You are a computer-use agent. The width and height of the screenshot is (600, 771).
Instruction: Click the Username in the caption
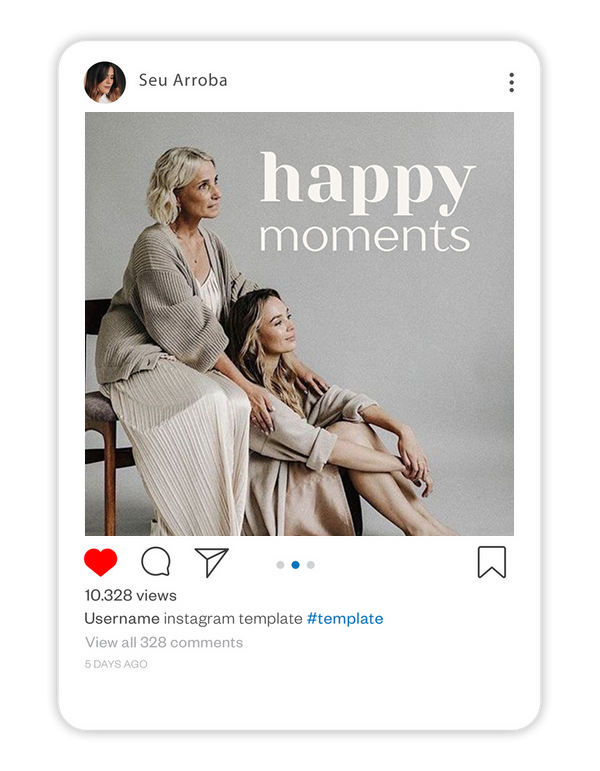coord(122,619)
